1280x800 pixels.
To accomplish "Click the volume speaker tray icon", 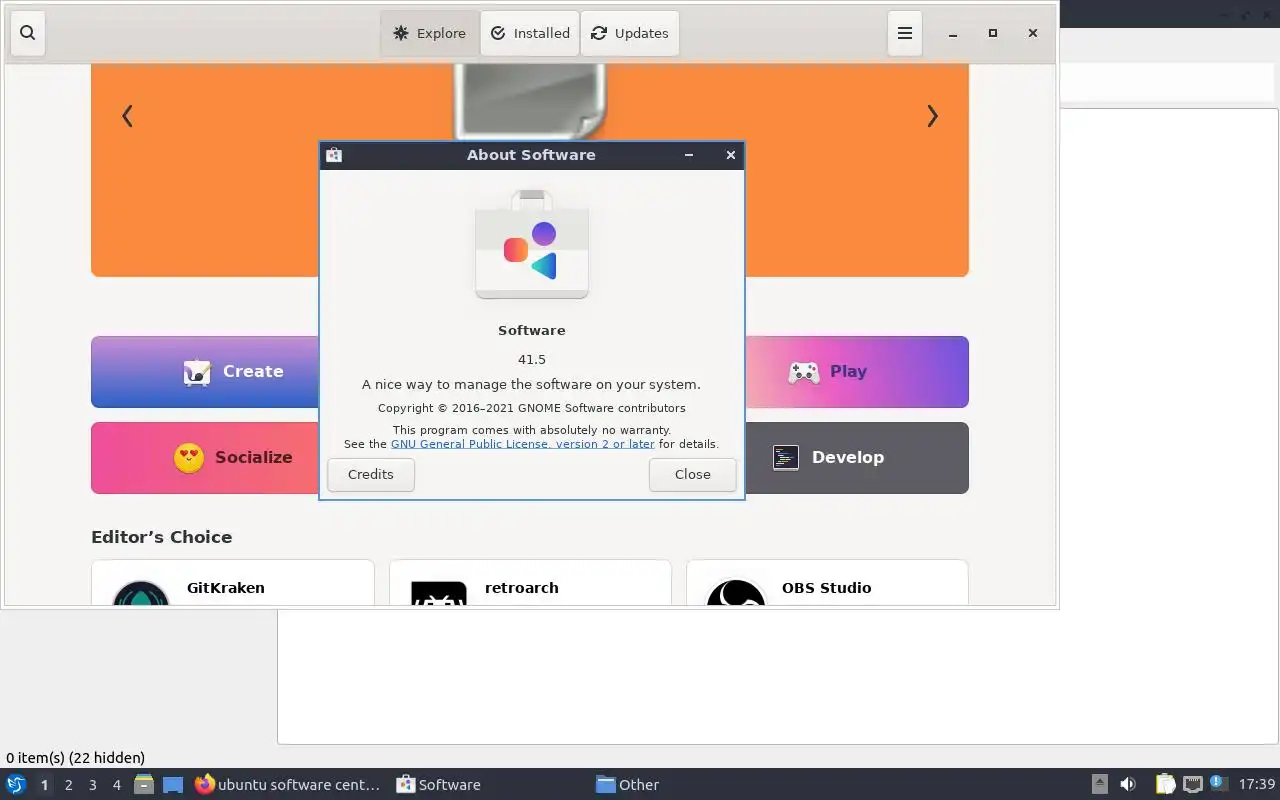I will coord(1128,785).
